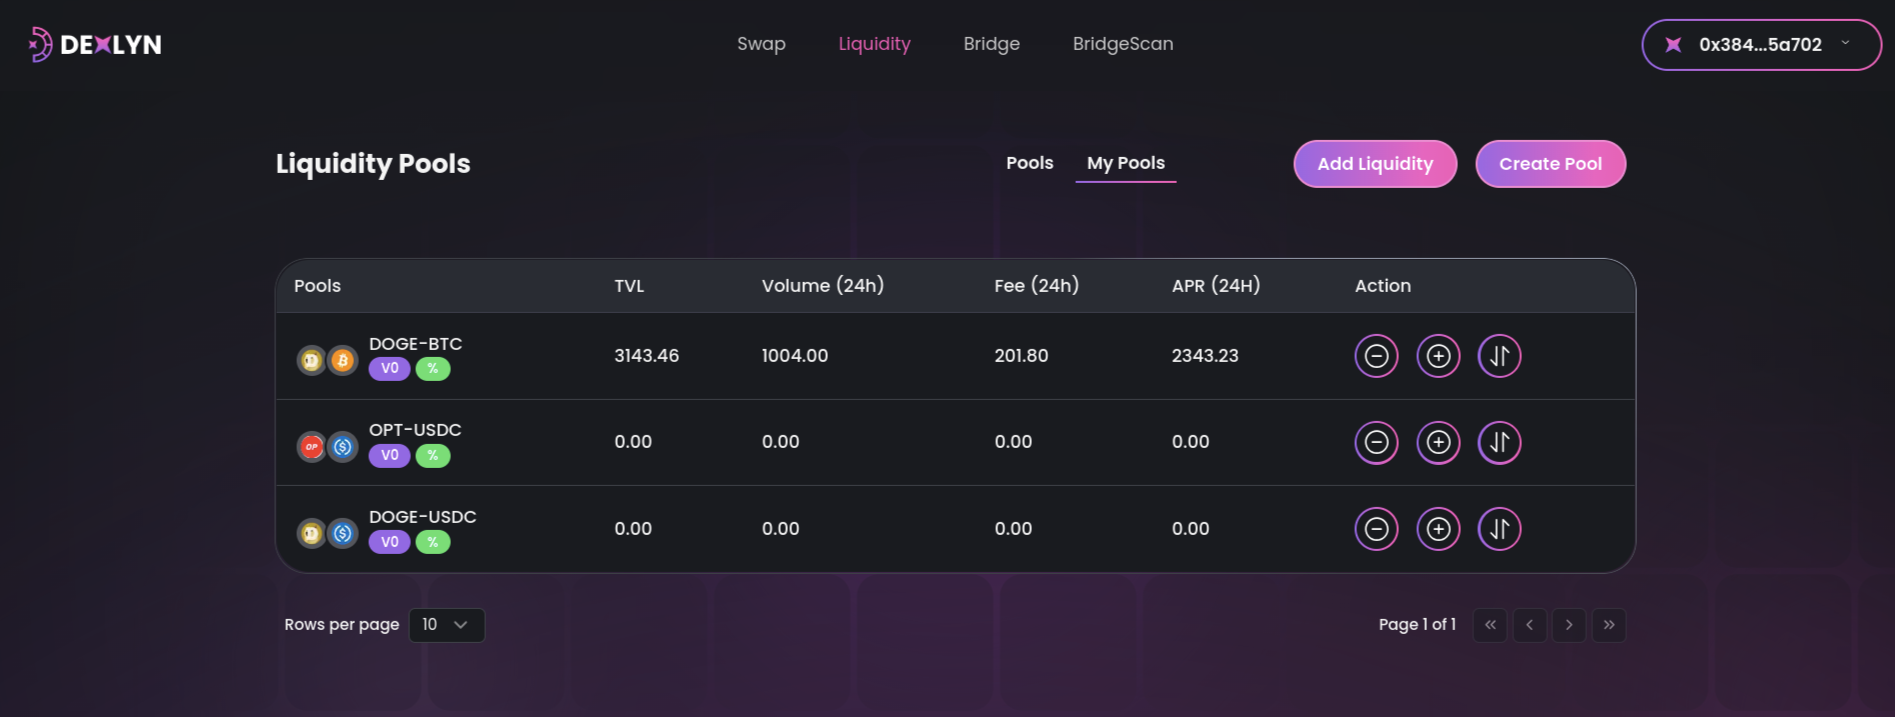Swap in the DOGE-BTC pool row
Image resolution: width=1895 pixels, height=717 pixels.
(1499, 356)
